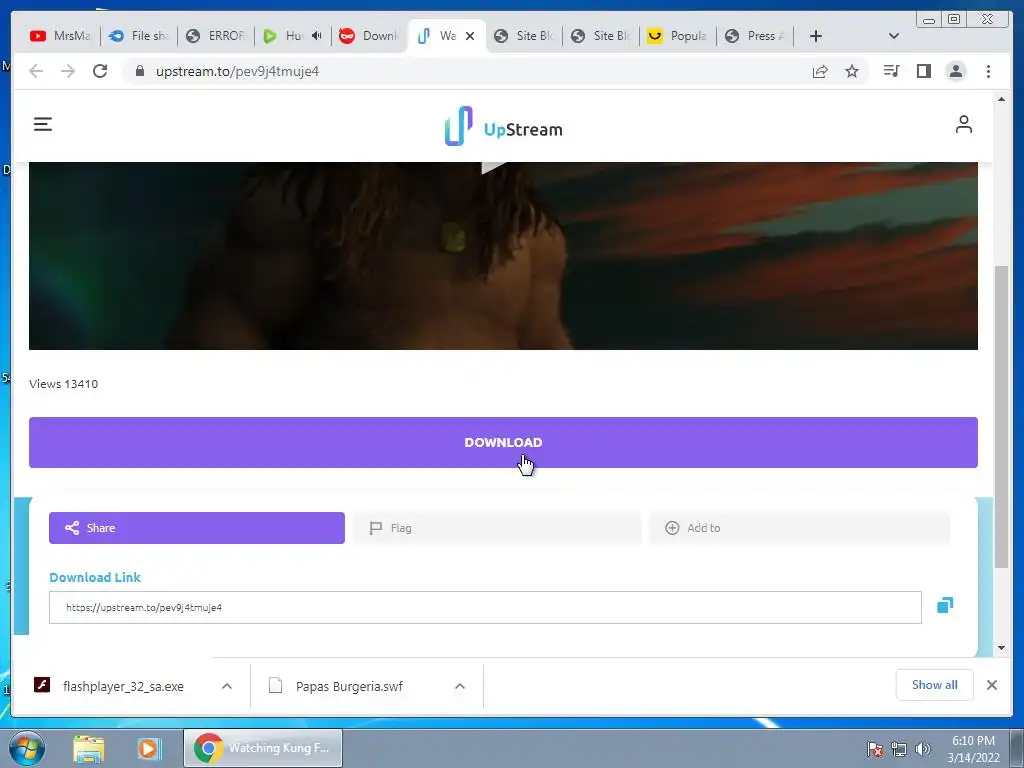Viewport: 1024px width, 768px height.
Task: Go forward with browser forward arrow
Action: (68, 71)
